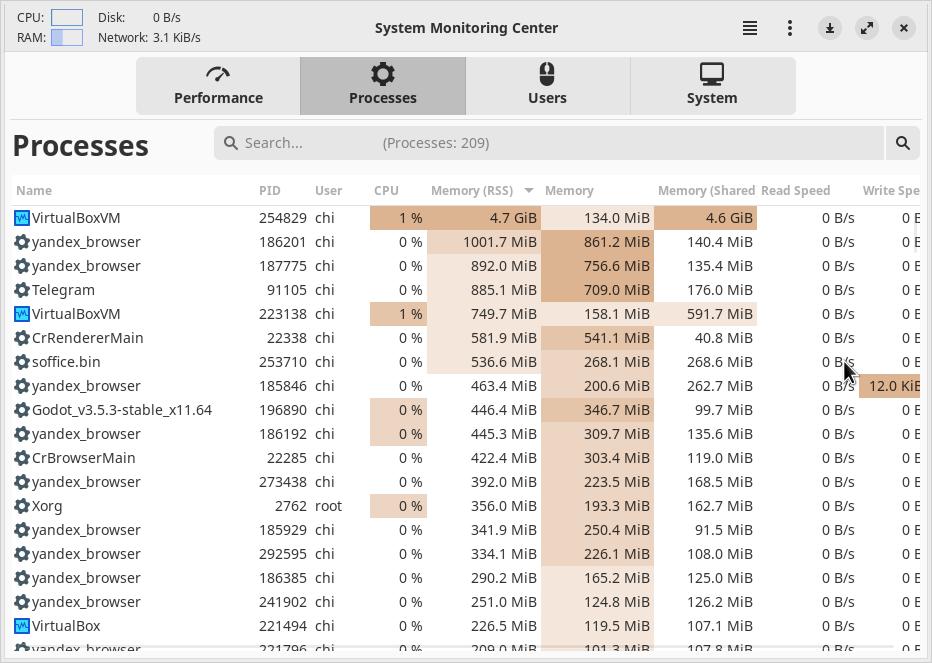The width and height of the screenshot is (932, 663).
Task: Switch to the Users tab
Action: [547, 85]
